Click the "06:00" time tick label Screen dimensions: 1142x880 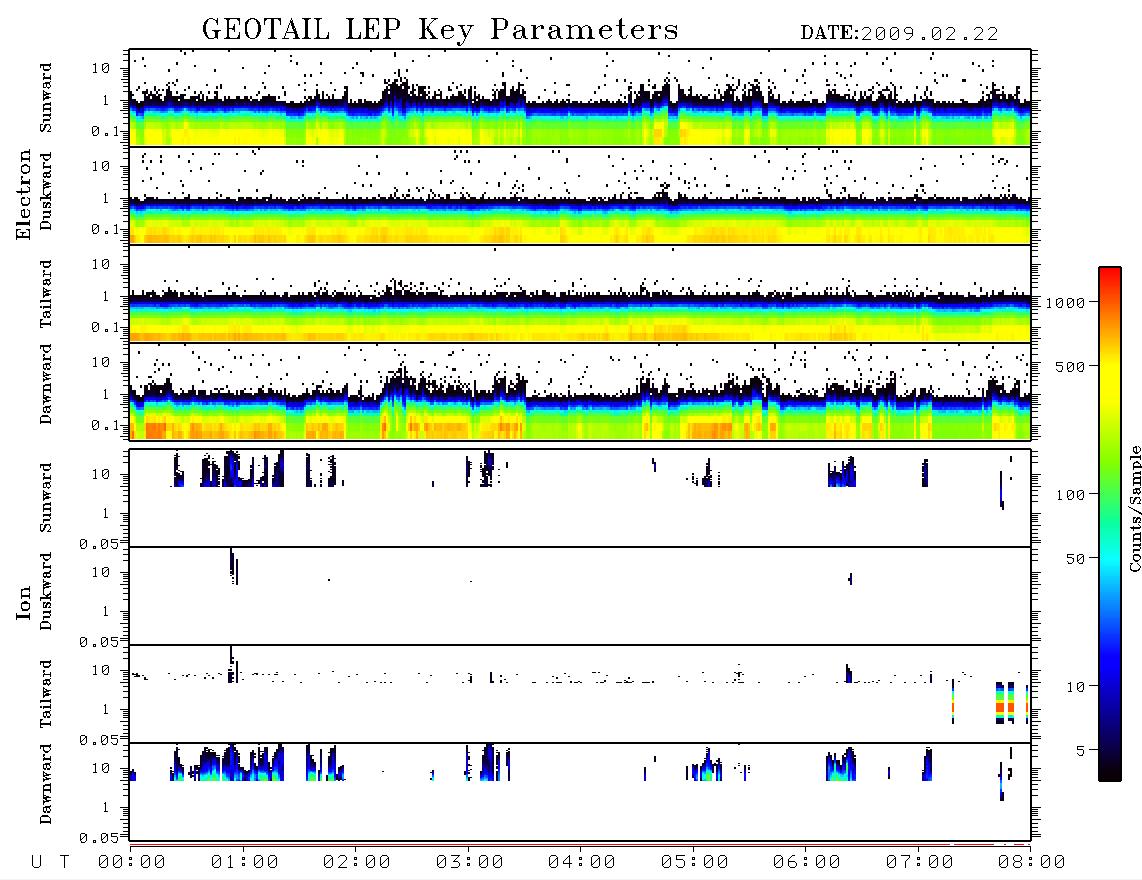point(807,863)
